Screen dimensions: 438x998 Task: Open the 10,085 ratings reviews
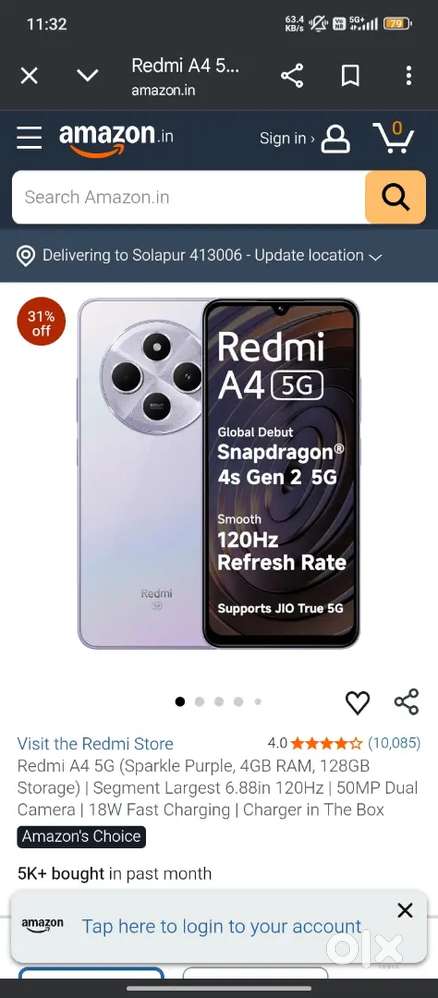(x=394, y=743)
